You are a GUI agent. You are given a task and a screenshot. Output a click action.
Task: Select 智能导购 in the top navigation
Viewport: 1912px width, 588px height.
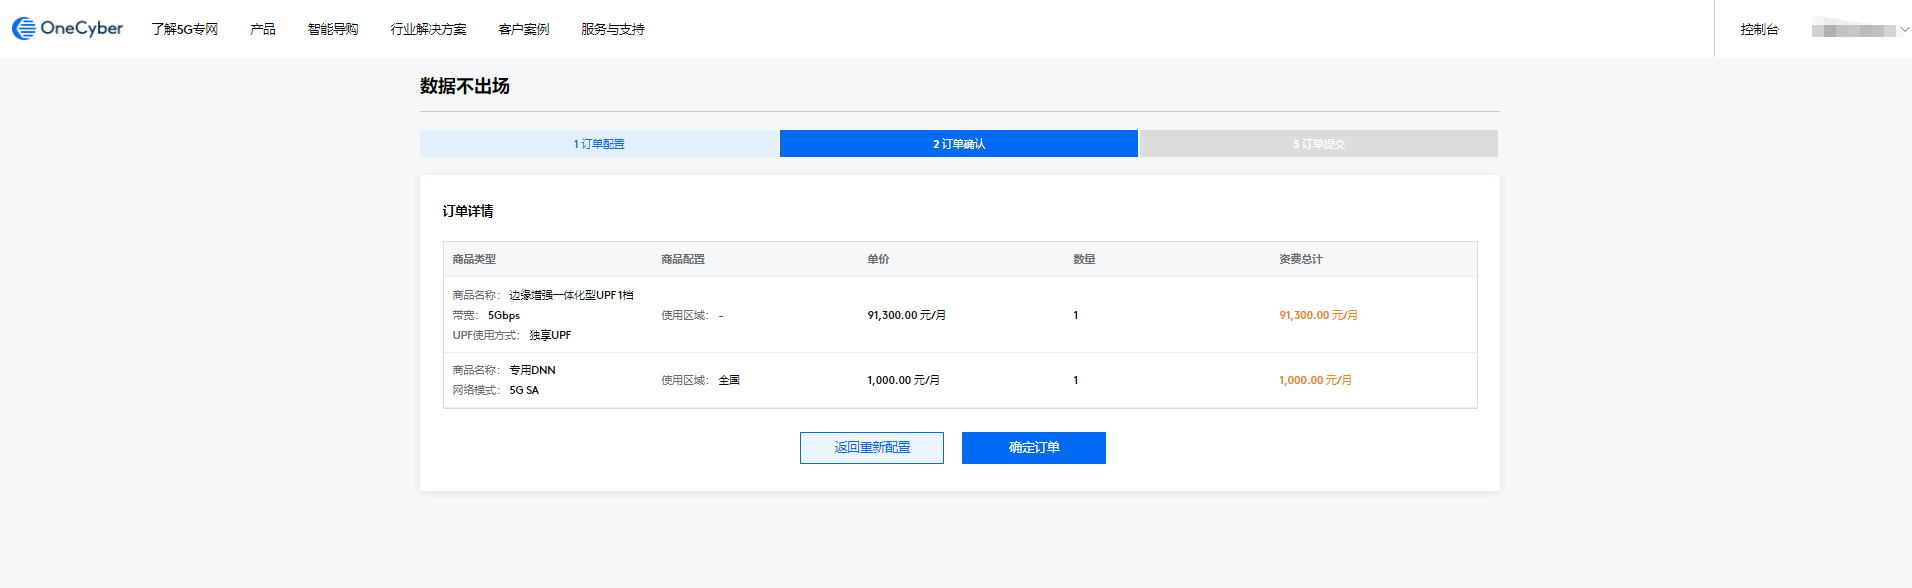[x=333, y=29]
